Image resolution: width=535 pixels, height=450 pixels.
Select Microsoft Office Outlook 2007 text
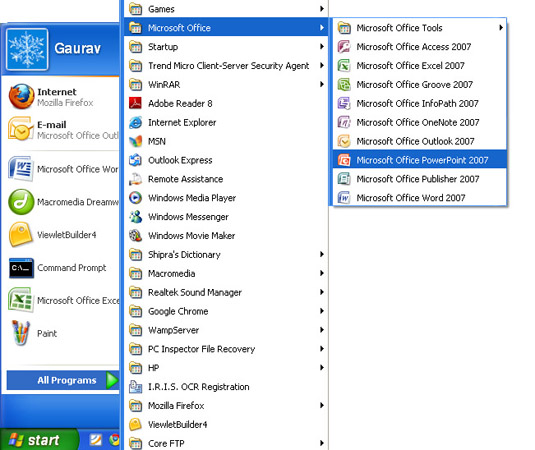click(x=415, y=141)
